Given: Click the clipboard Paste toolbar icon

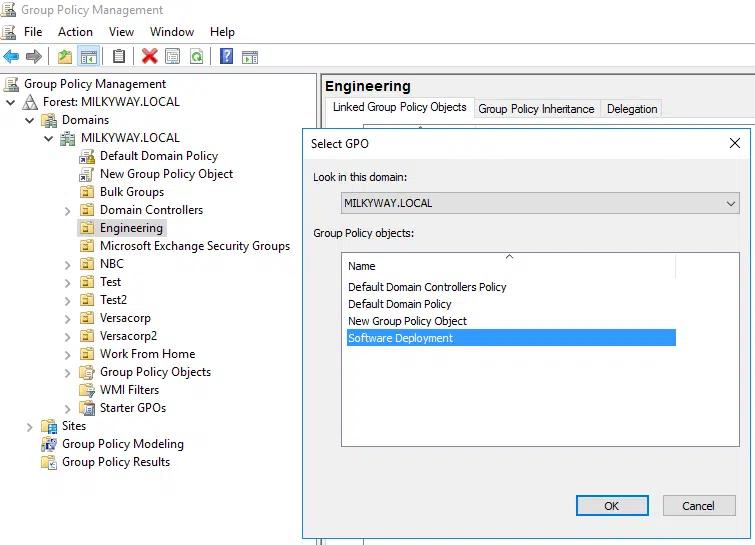Looking at the screenshot, I should pos(118,56).
